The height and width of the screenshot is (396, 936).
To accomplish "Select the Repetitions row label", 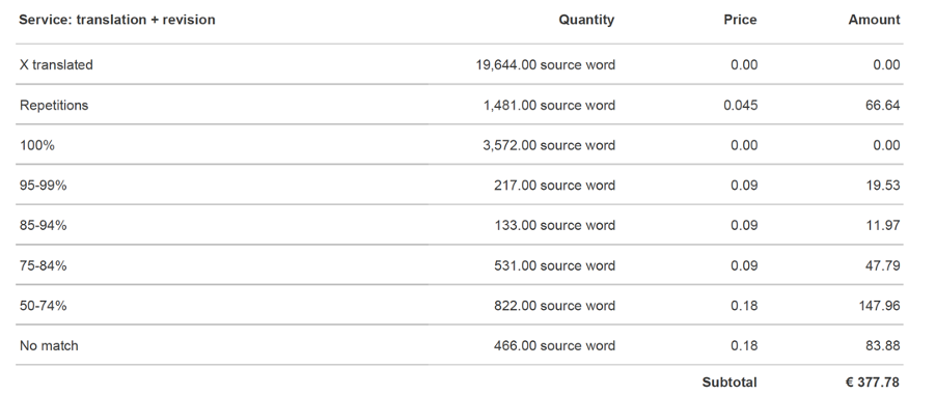I will (54, 105).
